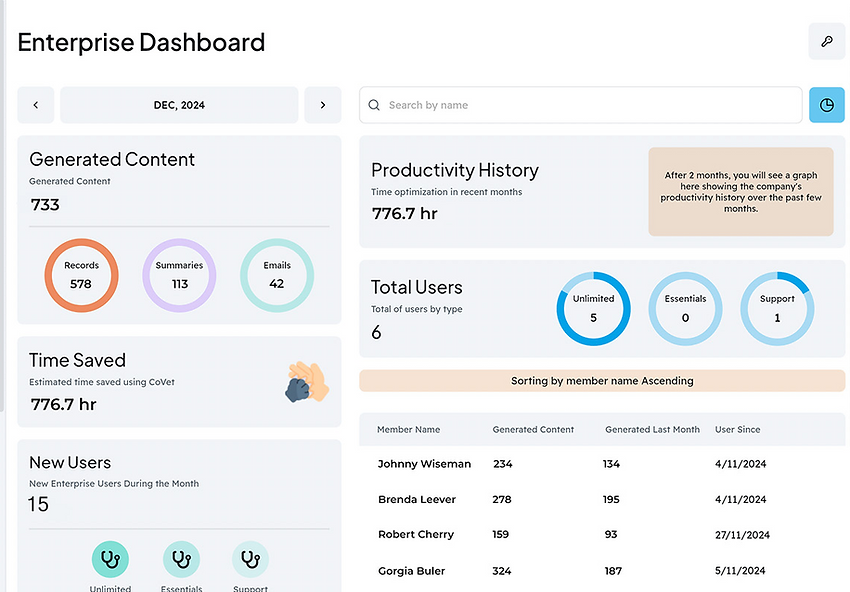Click the Records 578 donut chart

click(x=81, y=275)
